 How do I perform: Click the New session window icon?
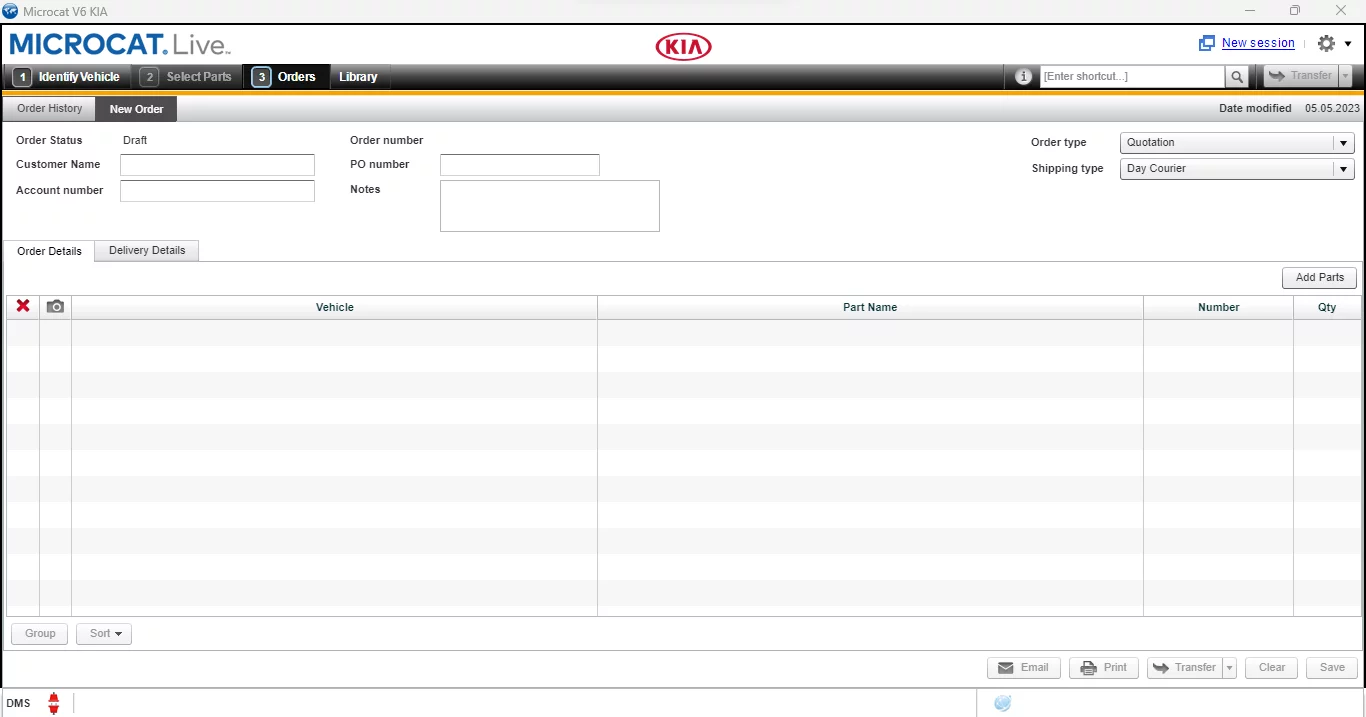(1207, 44)
